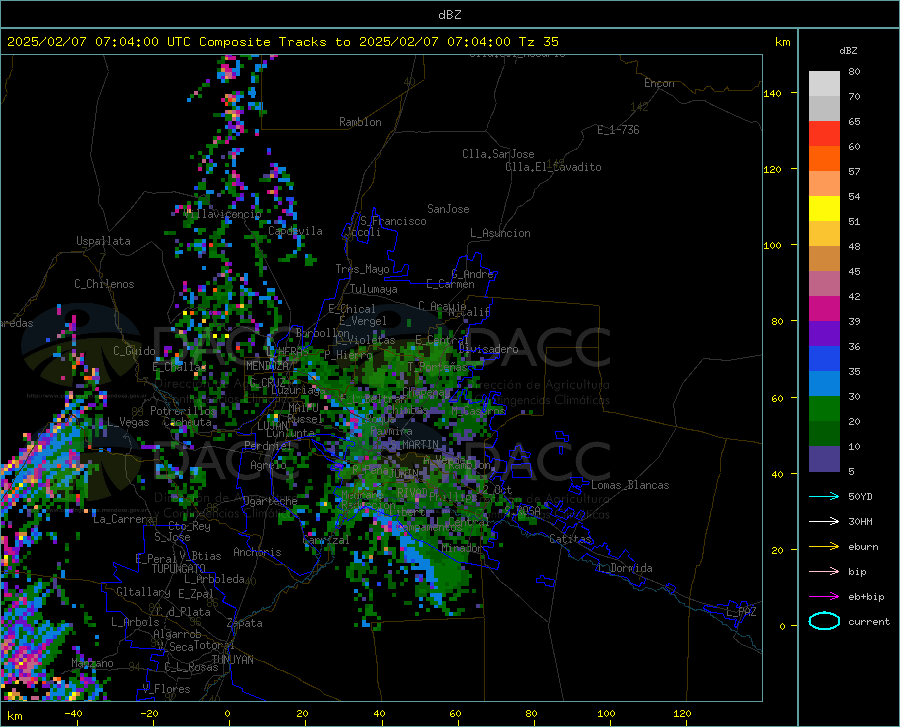900x727 pixels.
Task: Pick the light gray 70–80 dBZ swatch
Action: [x=824, y=84]
